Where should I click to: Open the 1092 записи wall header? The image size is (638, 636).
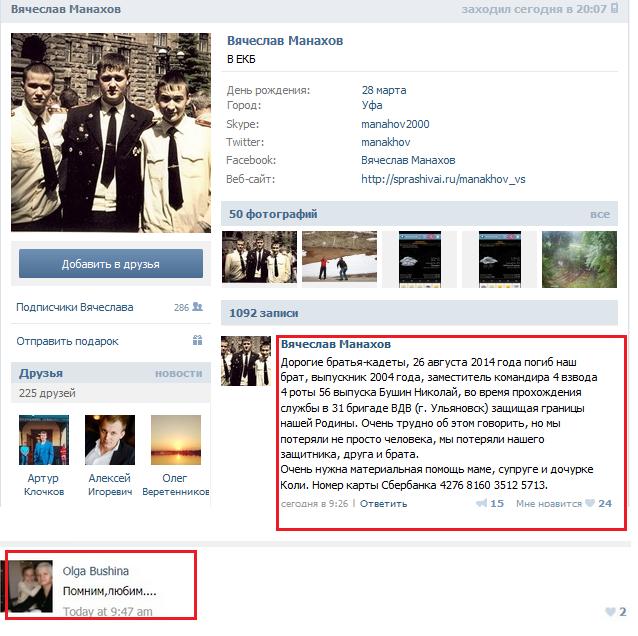pyautogui.click(x=264, y=313)
